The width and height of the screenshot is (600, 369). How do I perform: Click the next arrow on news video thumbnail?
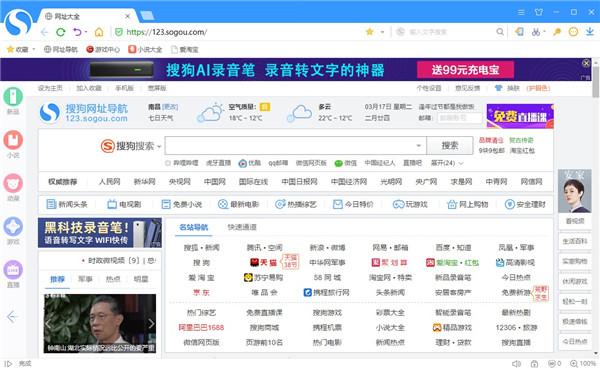(151, 323)
